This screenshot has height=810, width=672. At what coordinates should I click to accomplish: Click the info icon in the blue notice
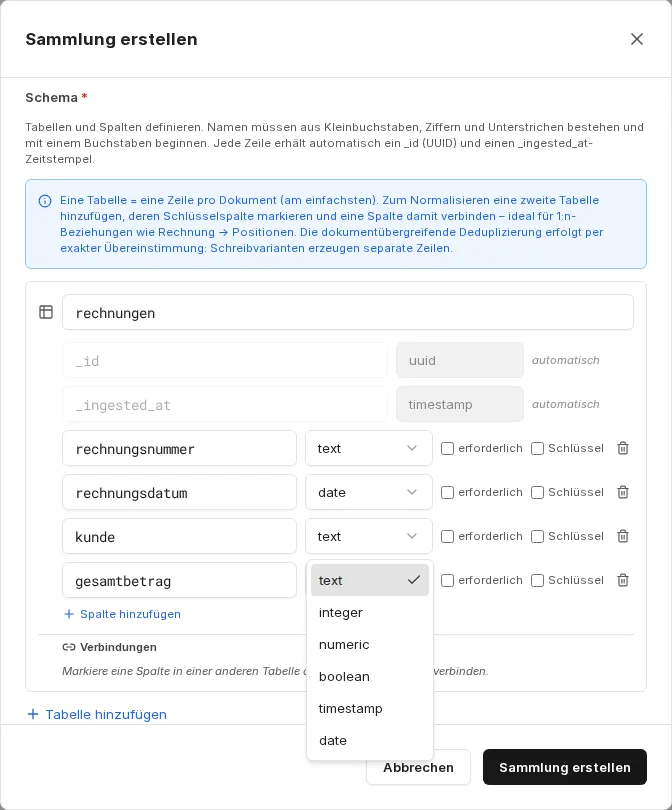45,201
